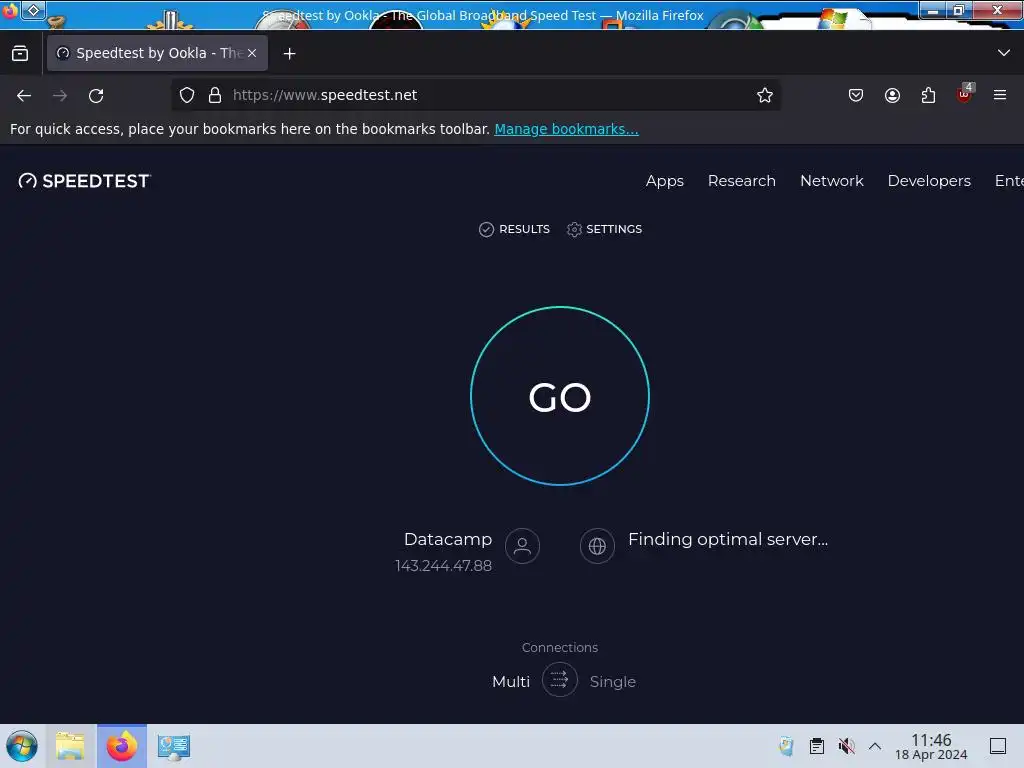Image resolution: width=1024 pixels, height=768 pixels.
Task: Click the Datacamp user profile icon
Action: point(522,546)
